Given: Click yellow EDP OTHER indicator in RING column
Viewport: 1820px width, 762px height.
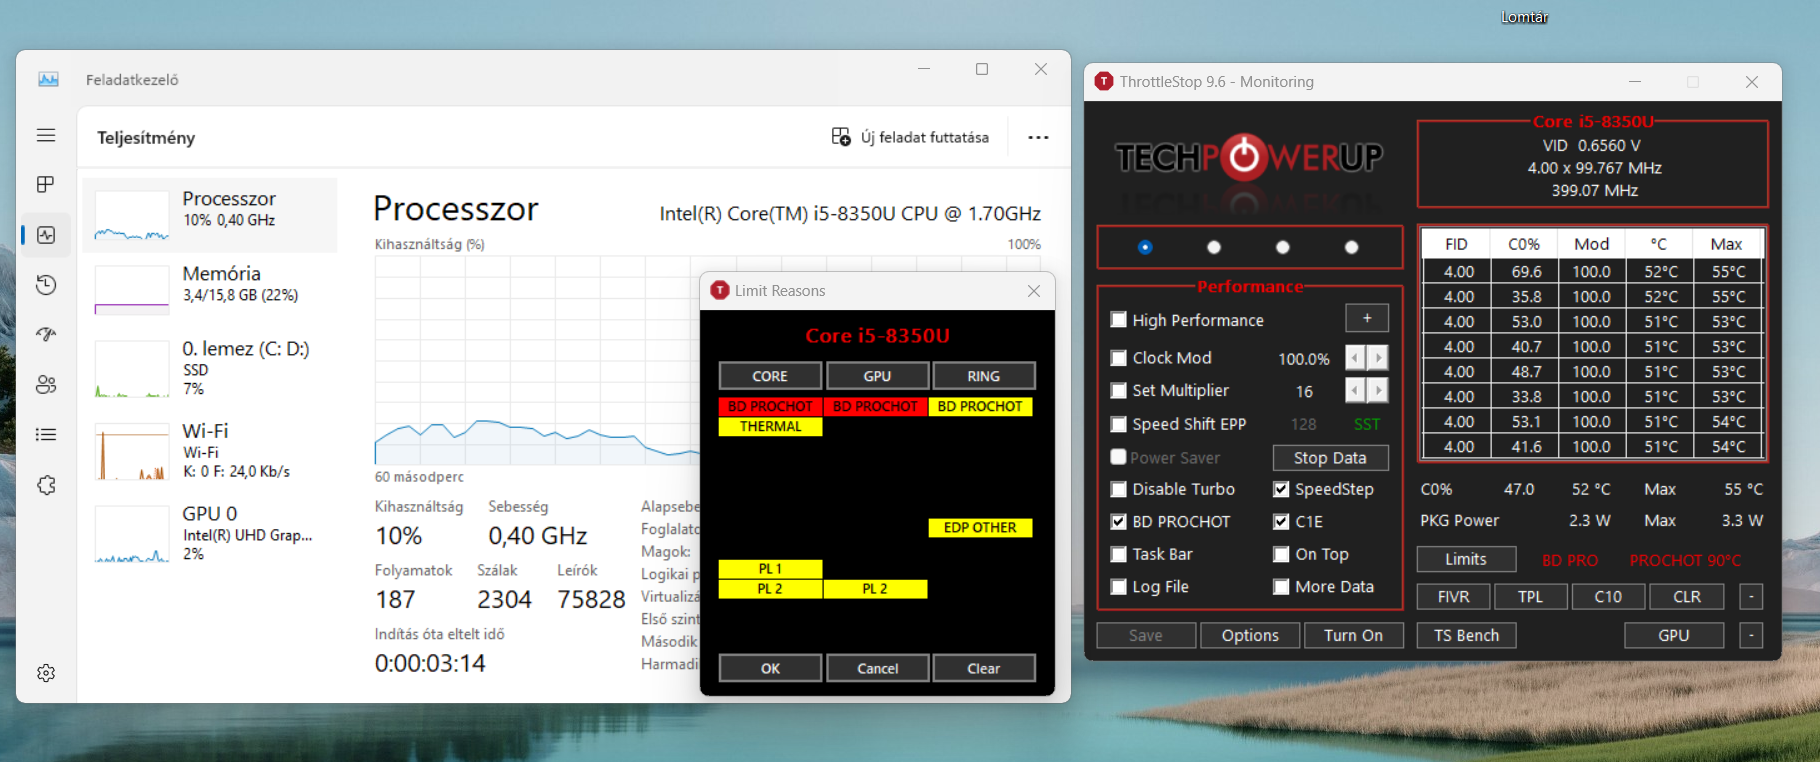Looking at the screenshot, I should (x=980, y=528).
